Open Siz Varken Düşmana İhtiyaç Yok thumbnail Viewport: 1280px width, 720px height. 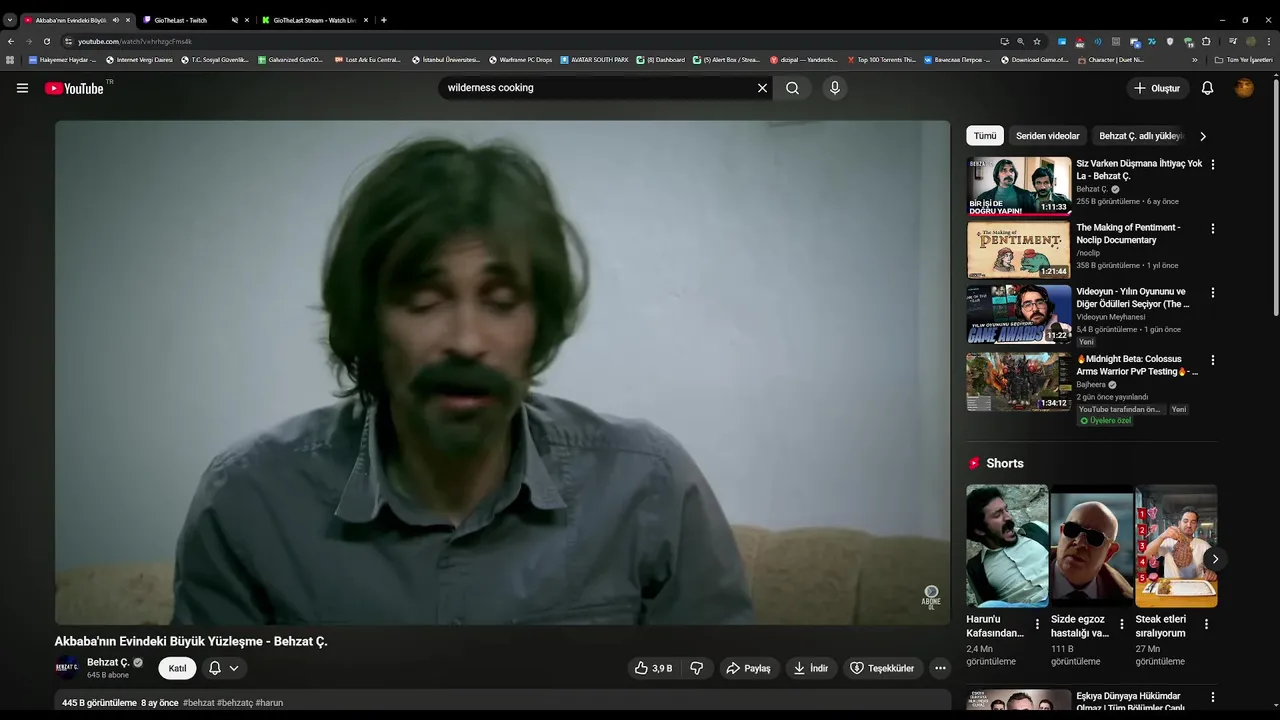pos(1018,185)
